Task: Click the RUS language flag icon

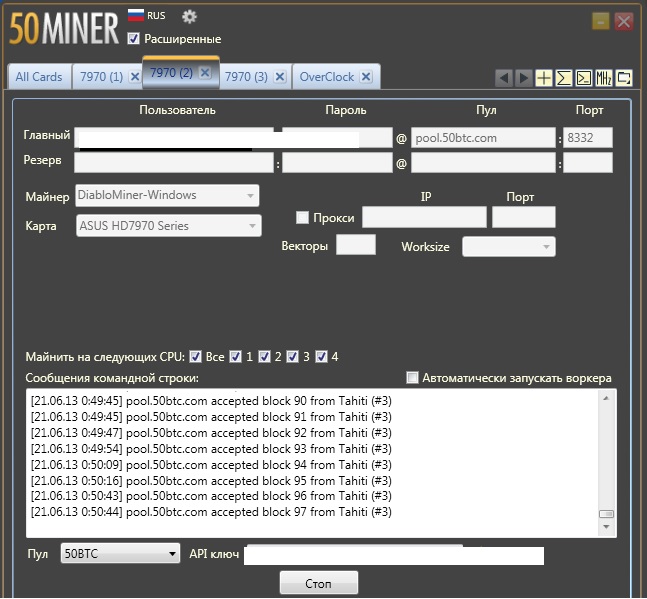Action: coord(136,16)
